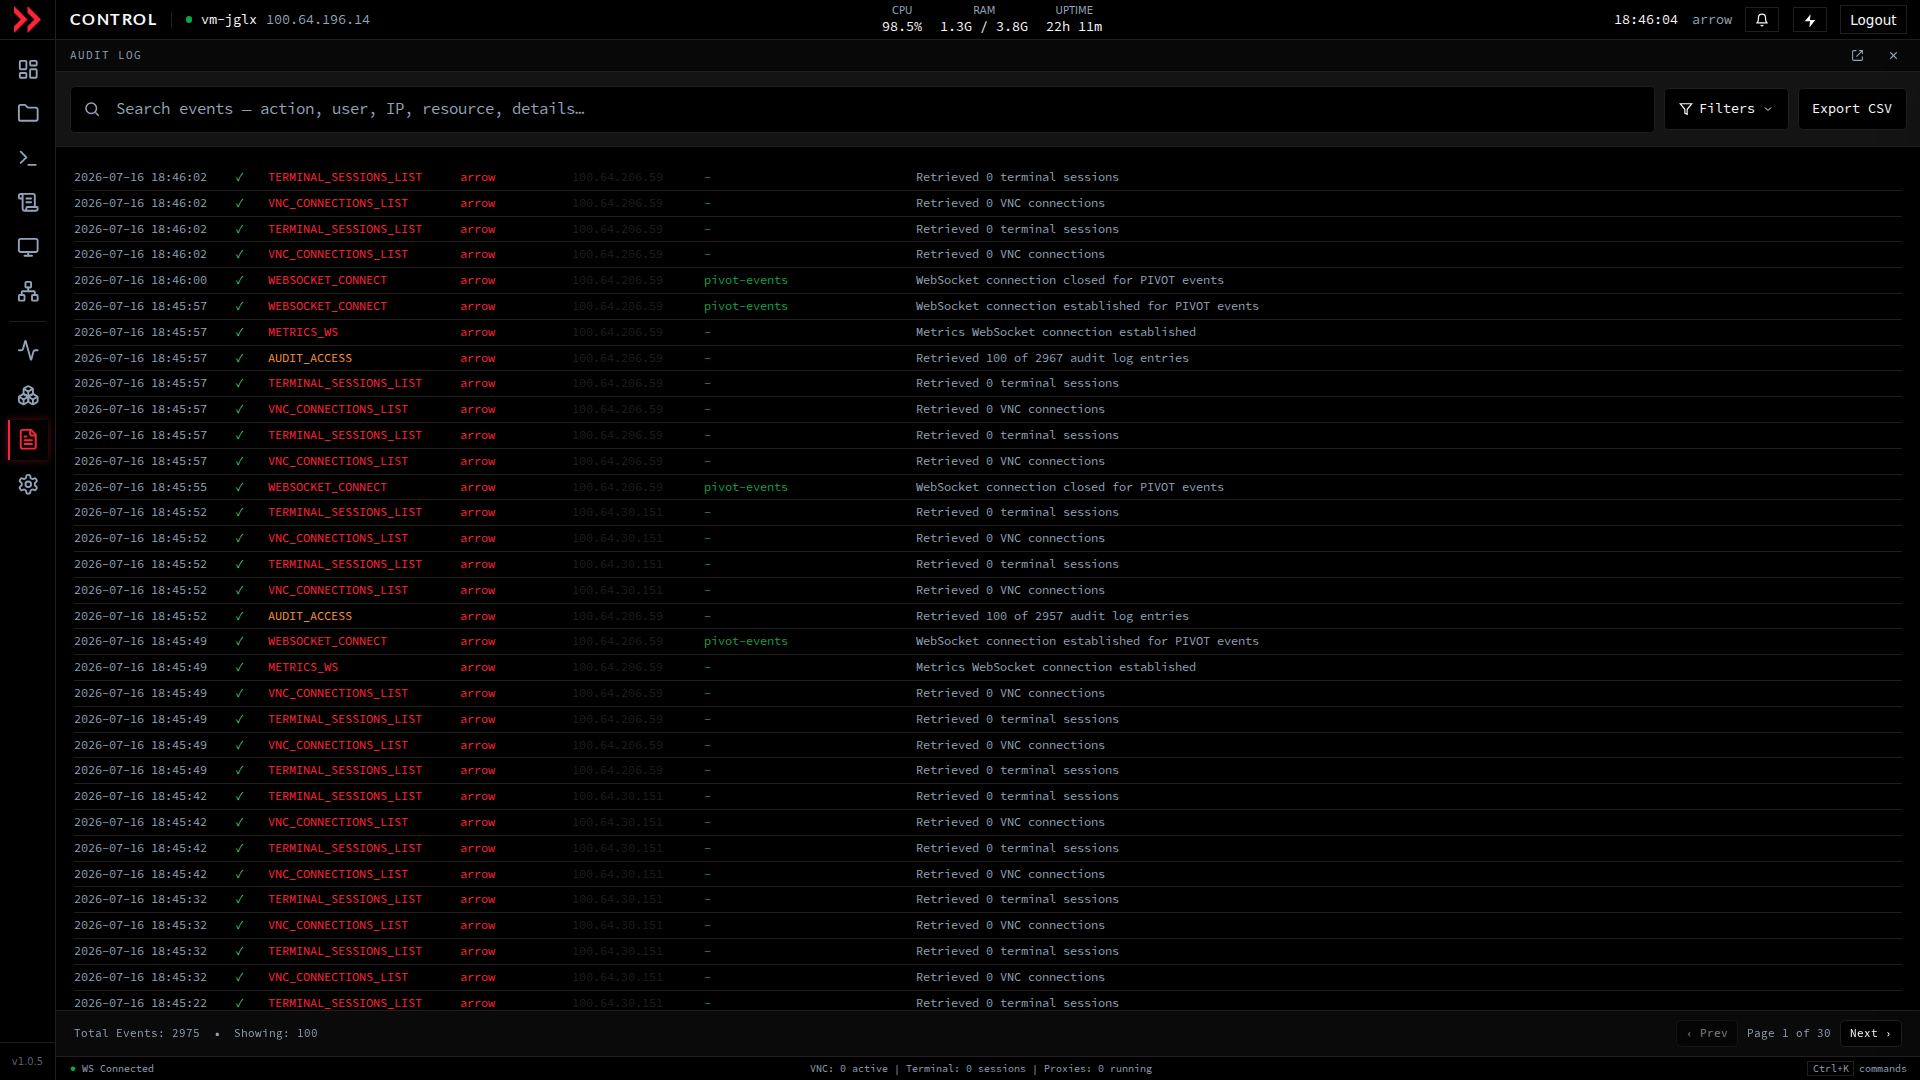Click the search magnifier icon
1920x1080 pixels.
(92, 109)
